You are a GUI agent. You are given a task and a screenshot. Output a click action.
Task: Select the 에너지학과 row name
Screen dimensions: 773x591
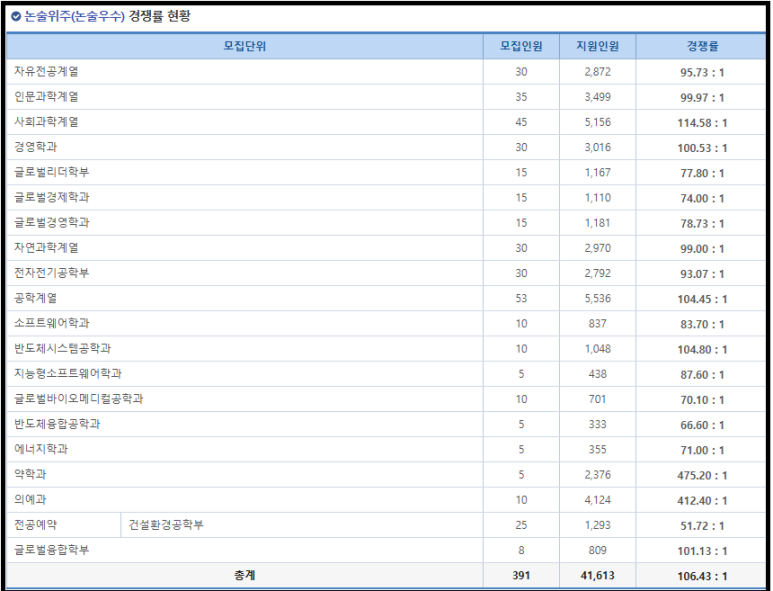[41, 449]
